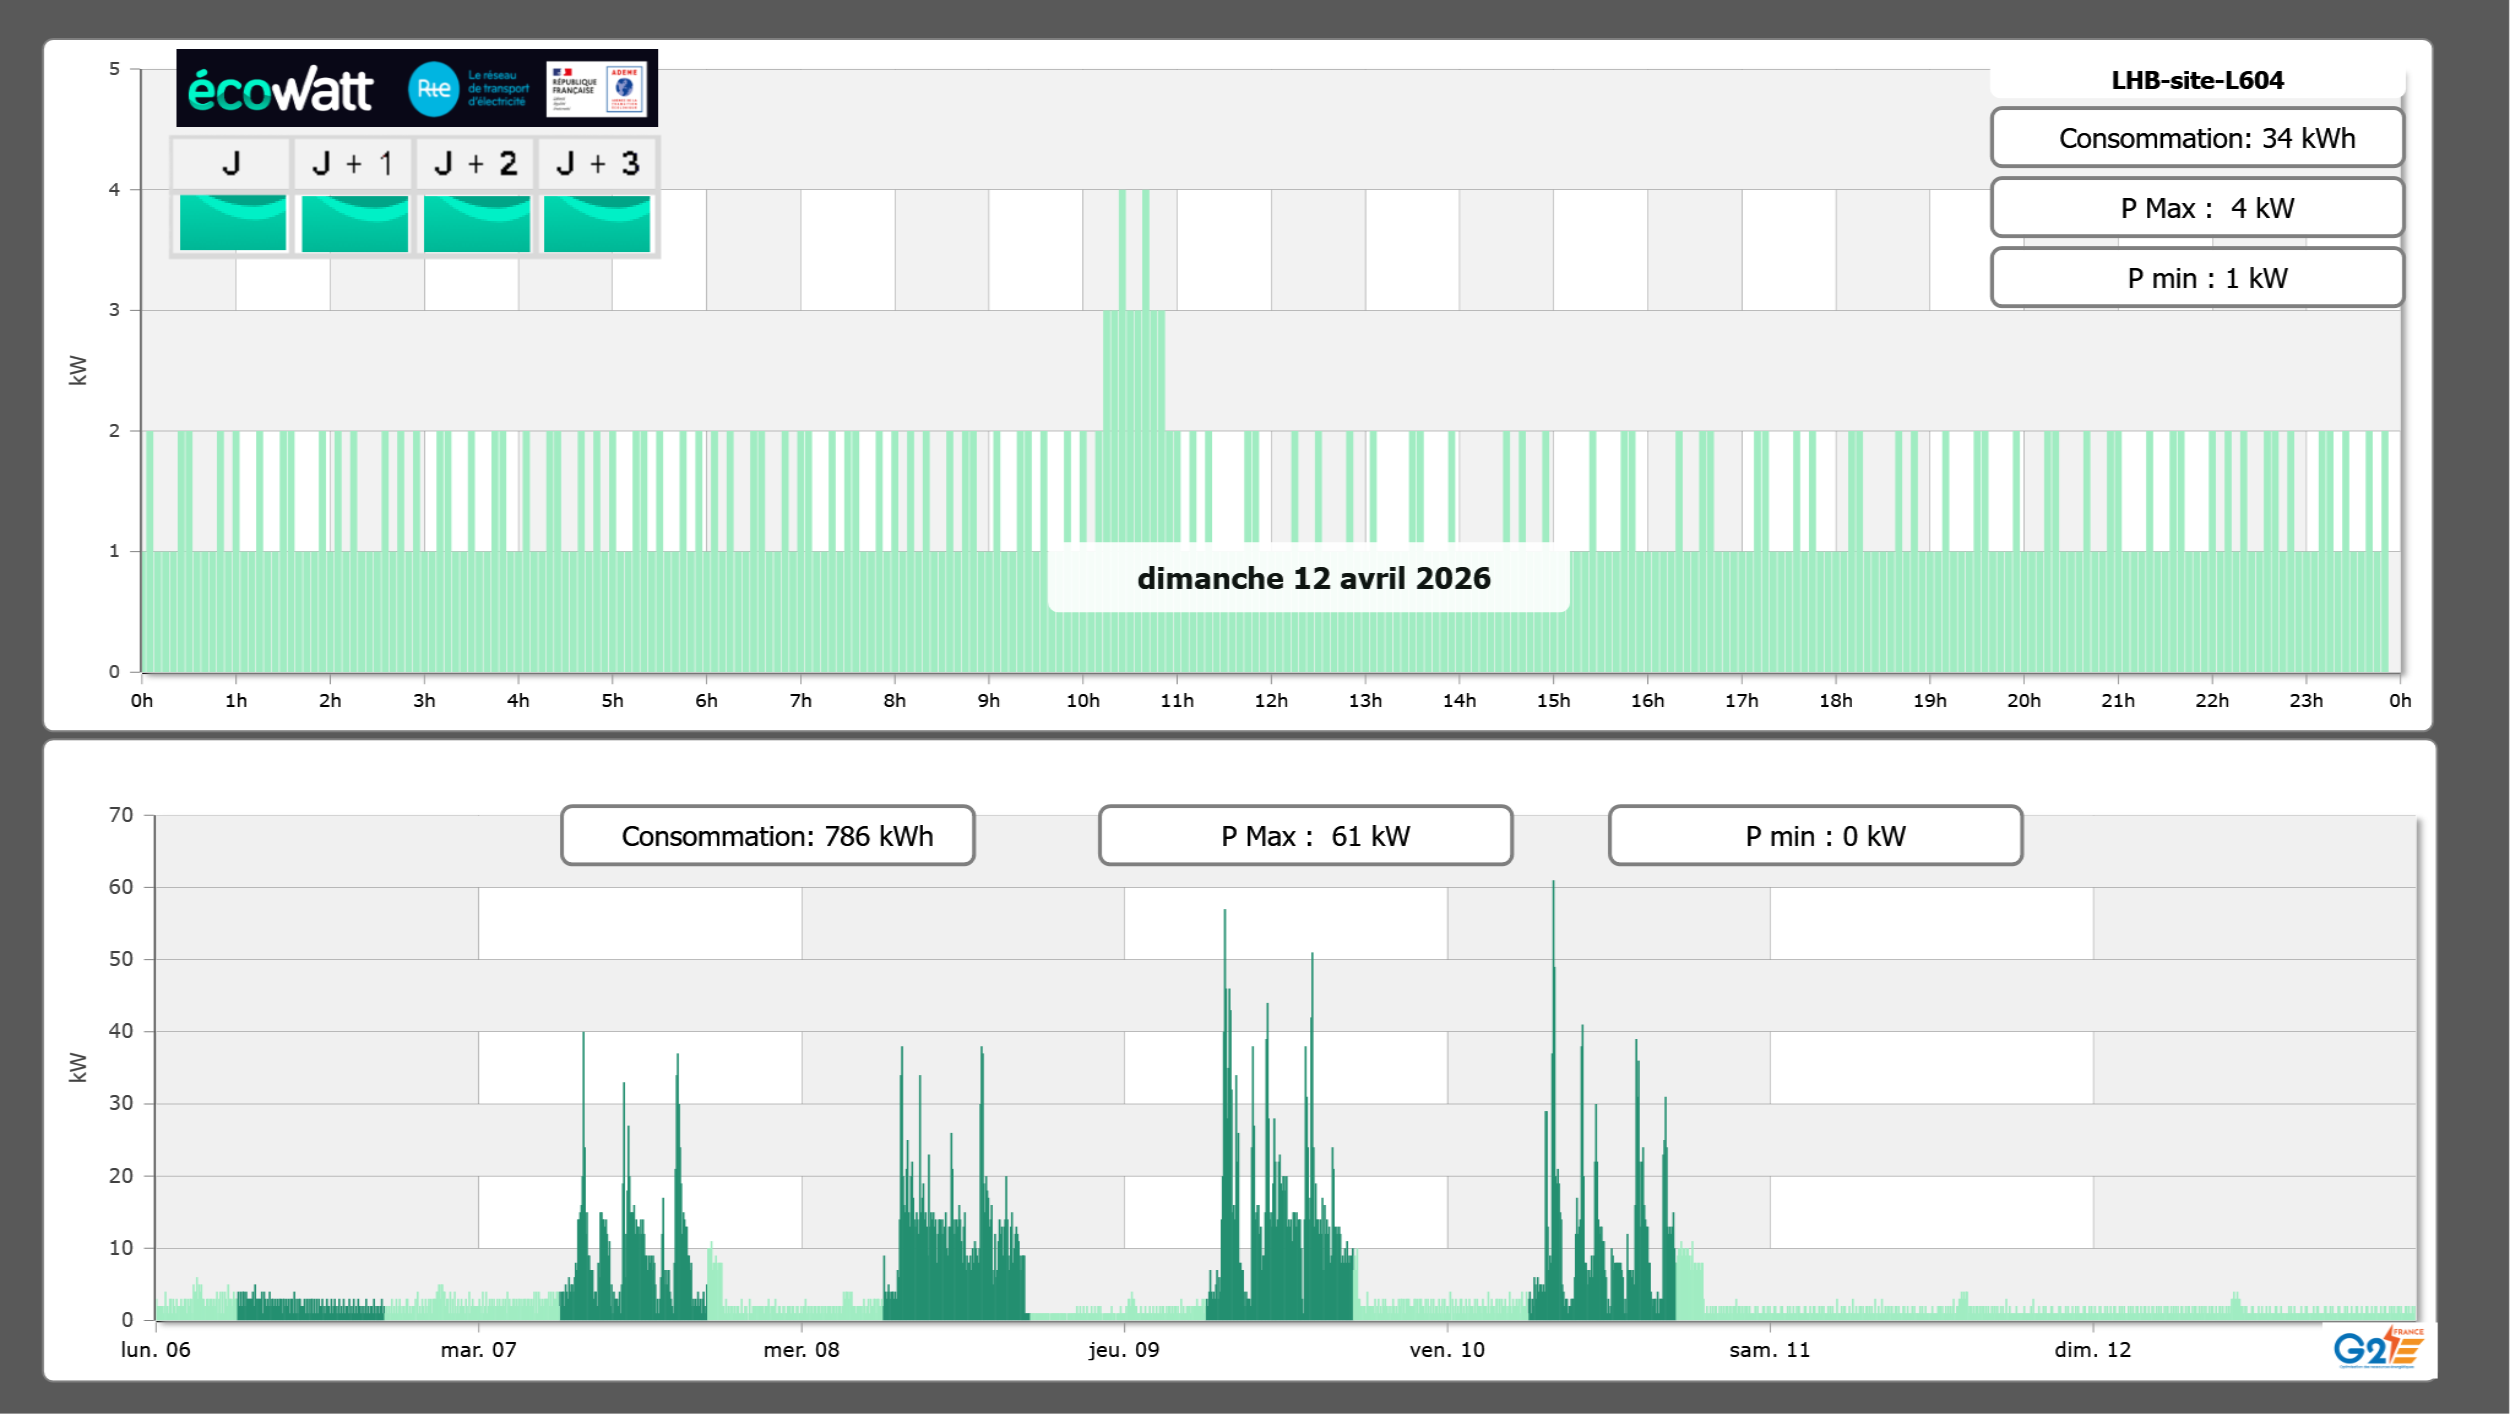Click the P Max : 61 kW box
Viewport: 2511px width, 1415px height.
(1305, 836)
